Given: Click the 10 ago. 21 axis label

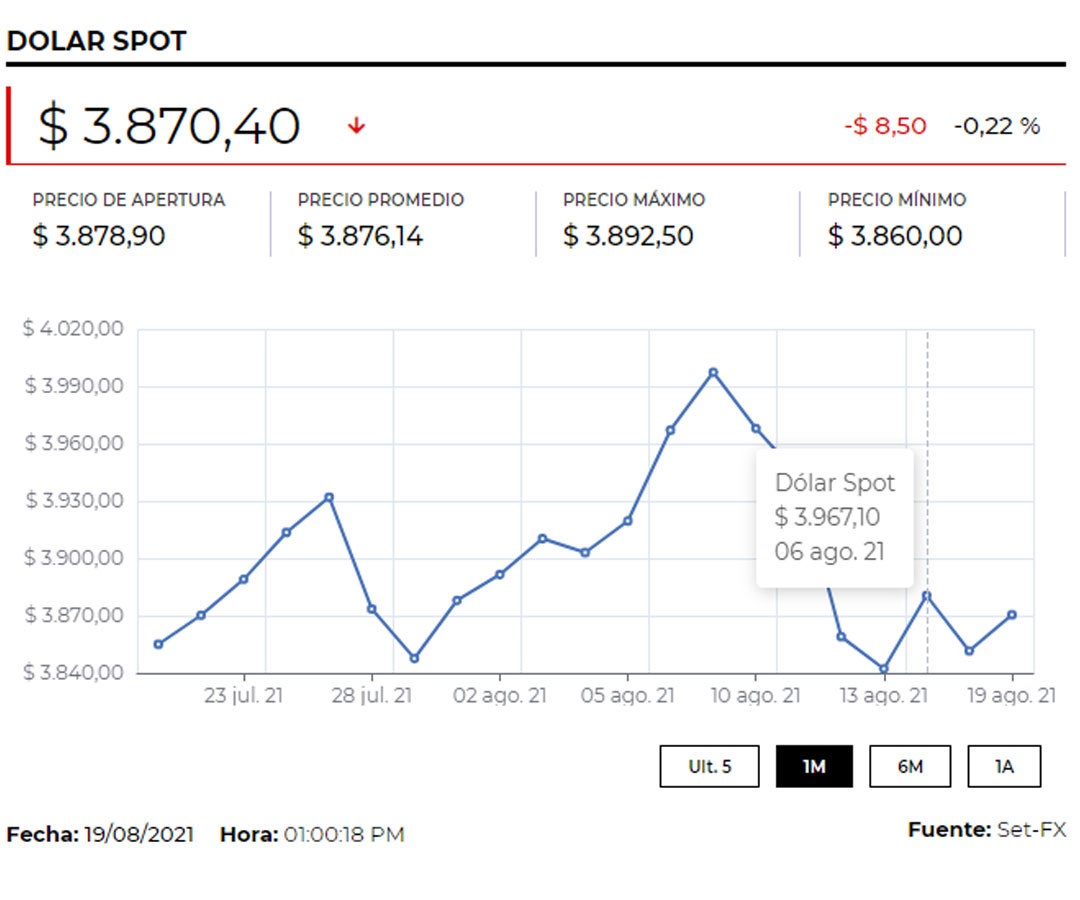Looking at the screenshot, I should coord(755,696).
